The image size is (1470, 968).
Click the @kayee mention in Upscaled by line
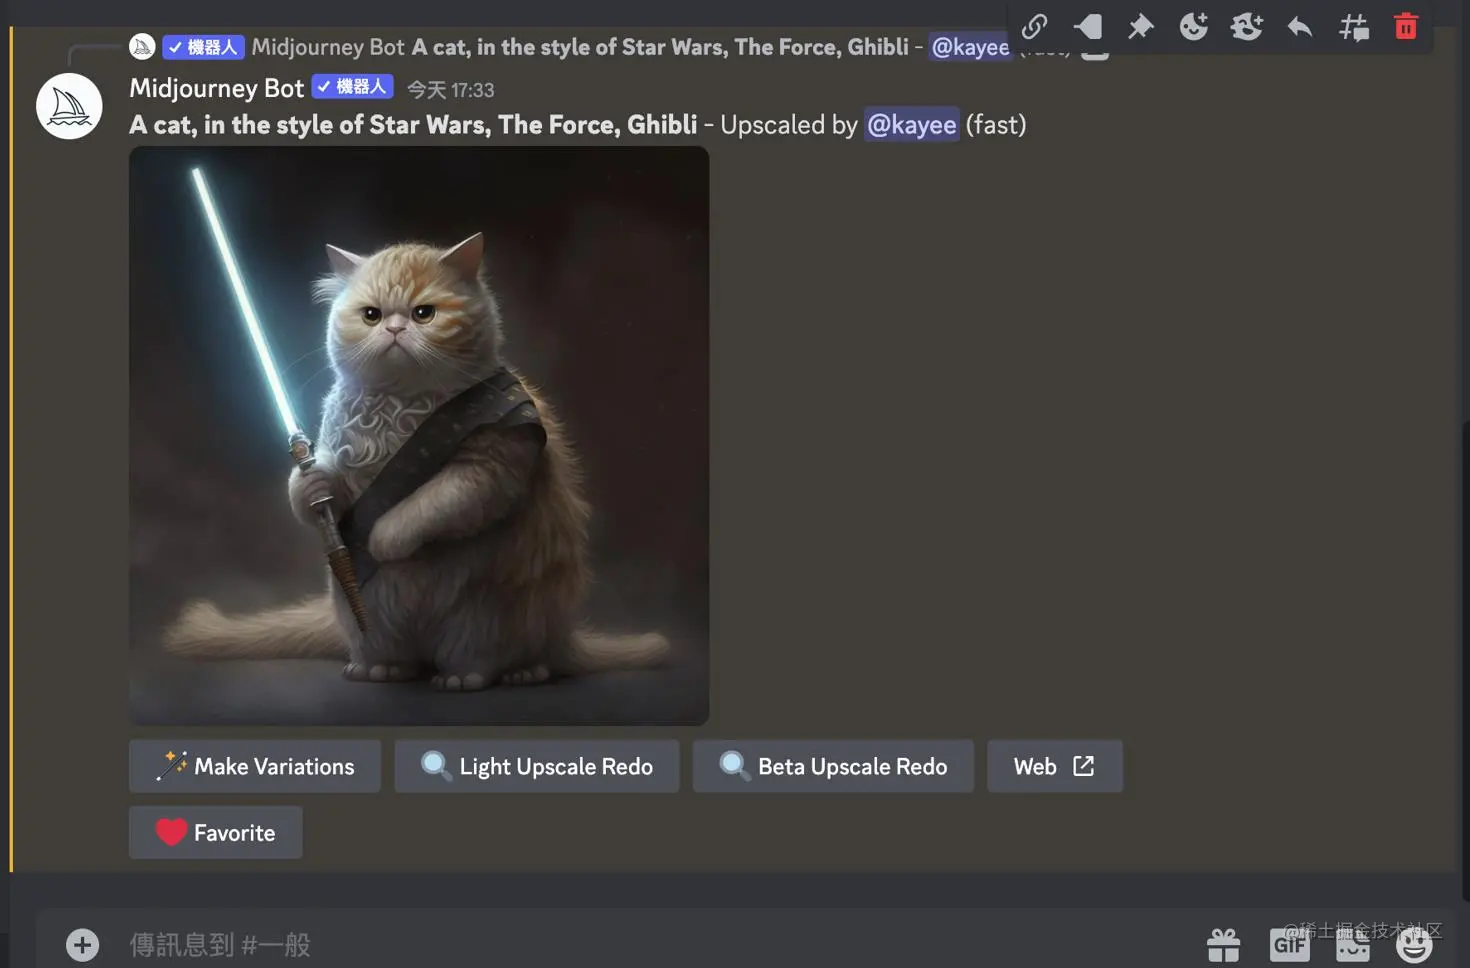(x=911, y=125)
